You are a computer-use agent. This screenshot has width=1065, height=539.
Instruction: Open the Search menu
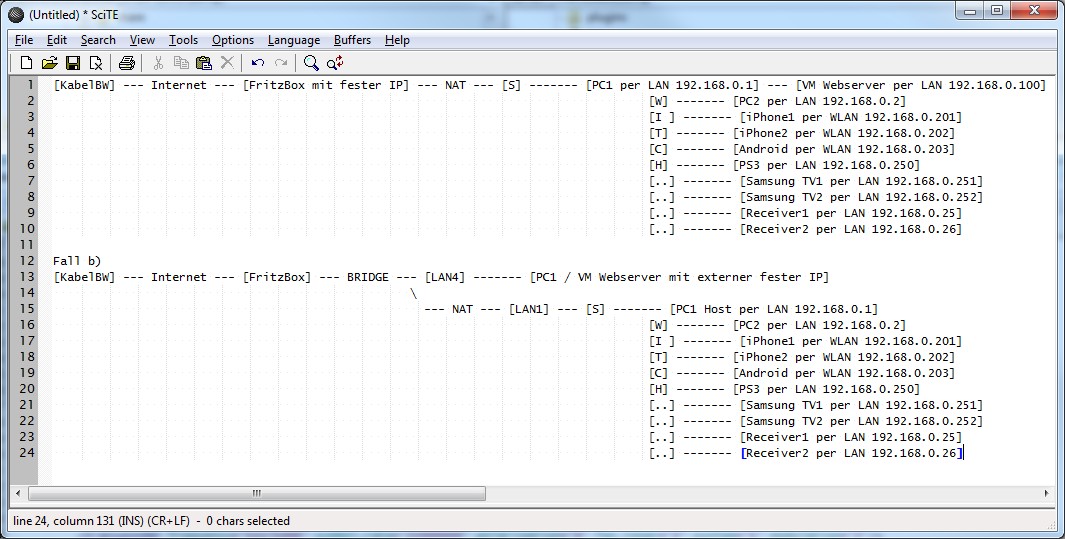coord(98,40)
